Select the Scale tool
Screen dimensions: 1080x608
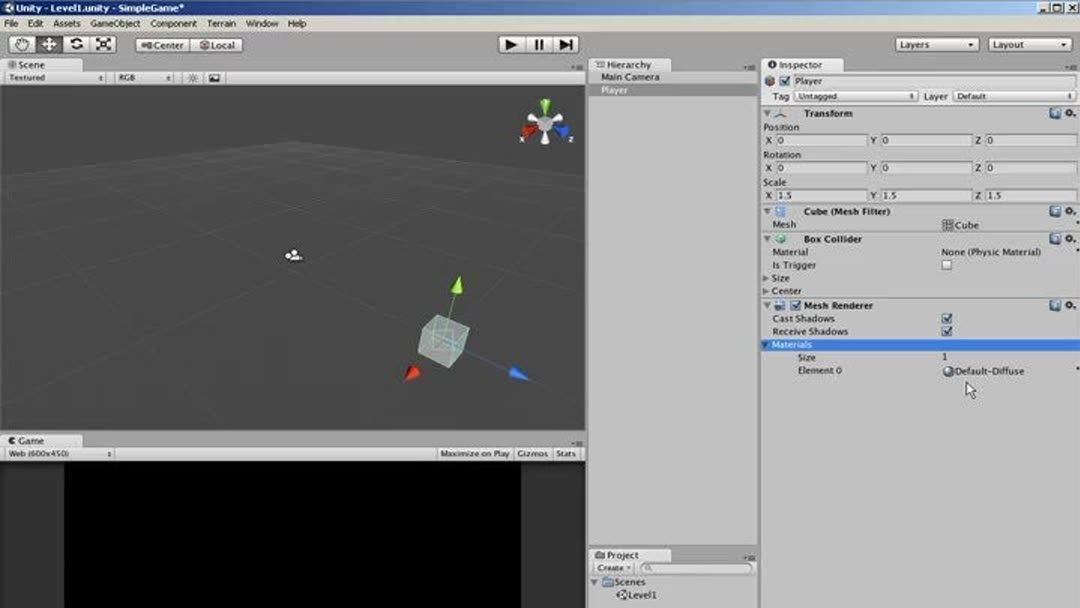(x=101, y=44)
